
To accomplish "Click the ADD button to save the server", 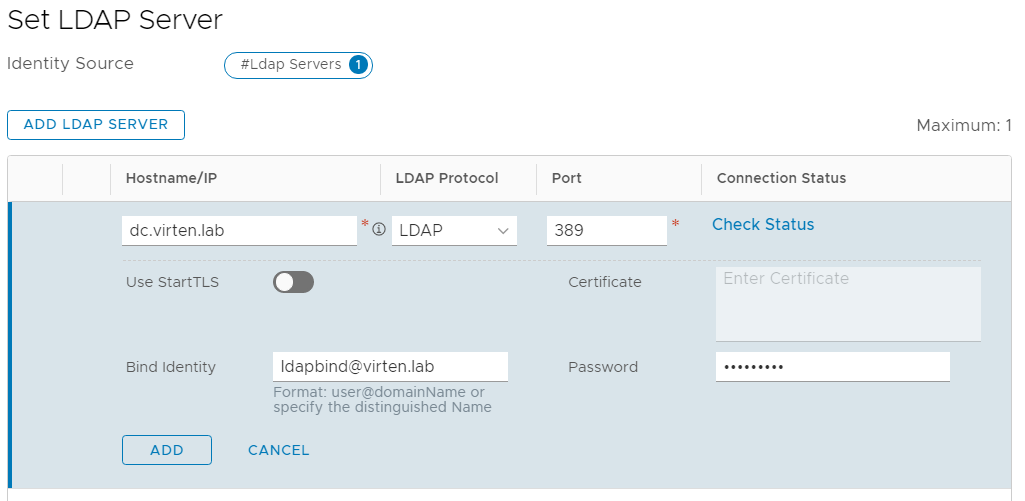I will pyautogui.click(x=167, y=450).
